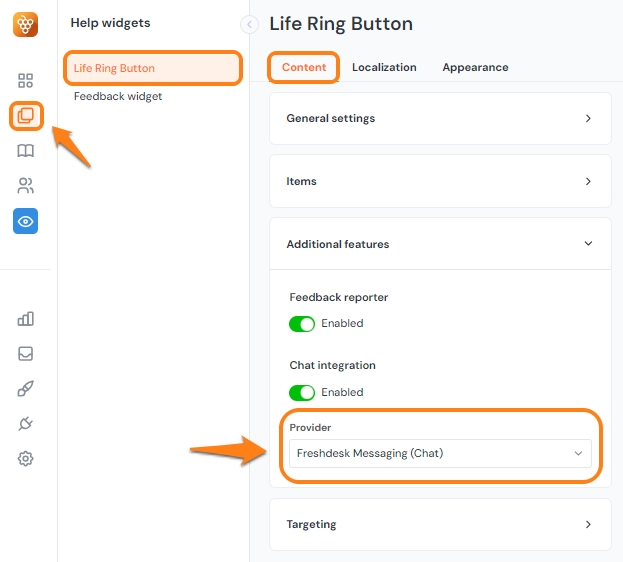Select Feedback widget in the list
Screen dimensions: 623x562
coord(118,97)
